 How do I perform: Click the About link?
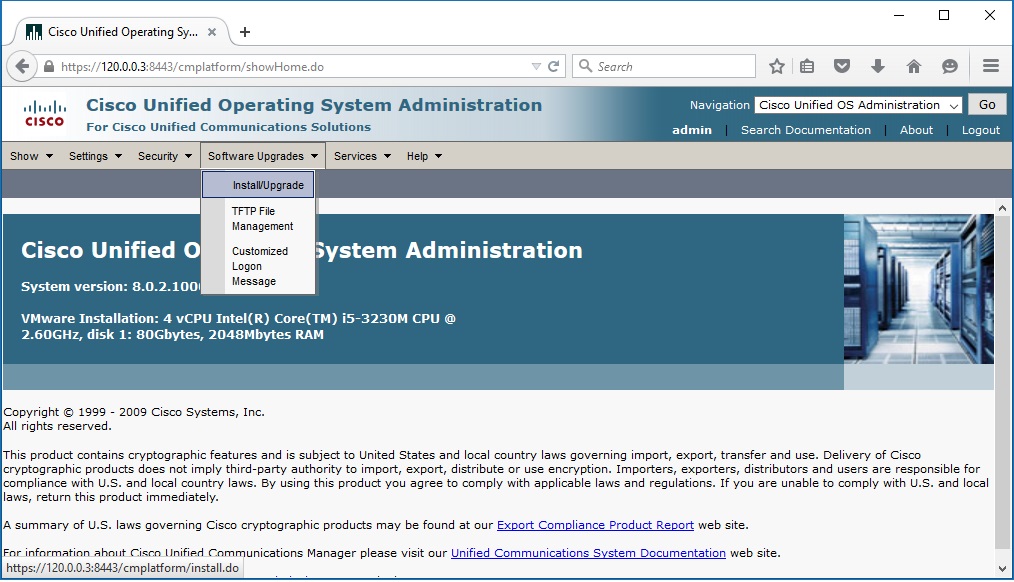pos(916,130)
